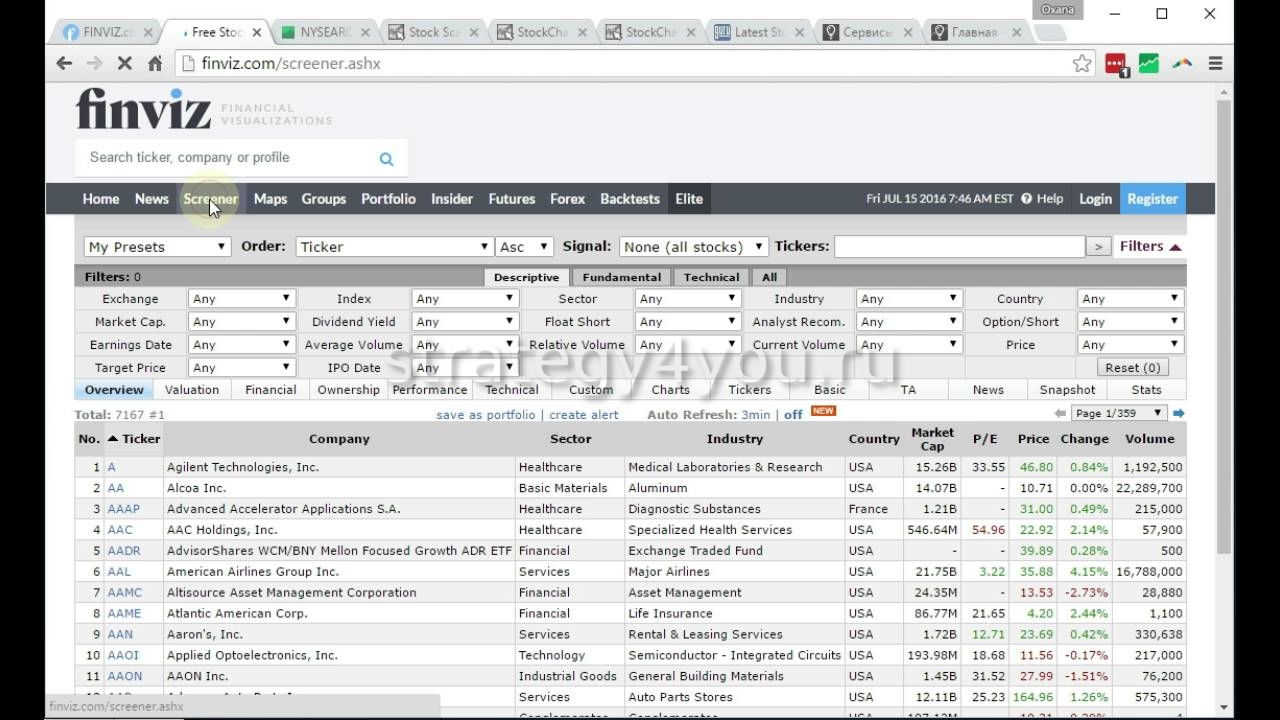Open Chrome hamburger menu

tap(1216, 63)
